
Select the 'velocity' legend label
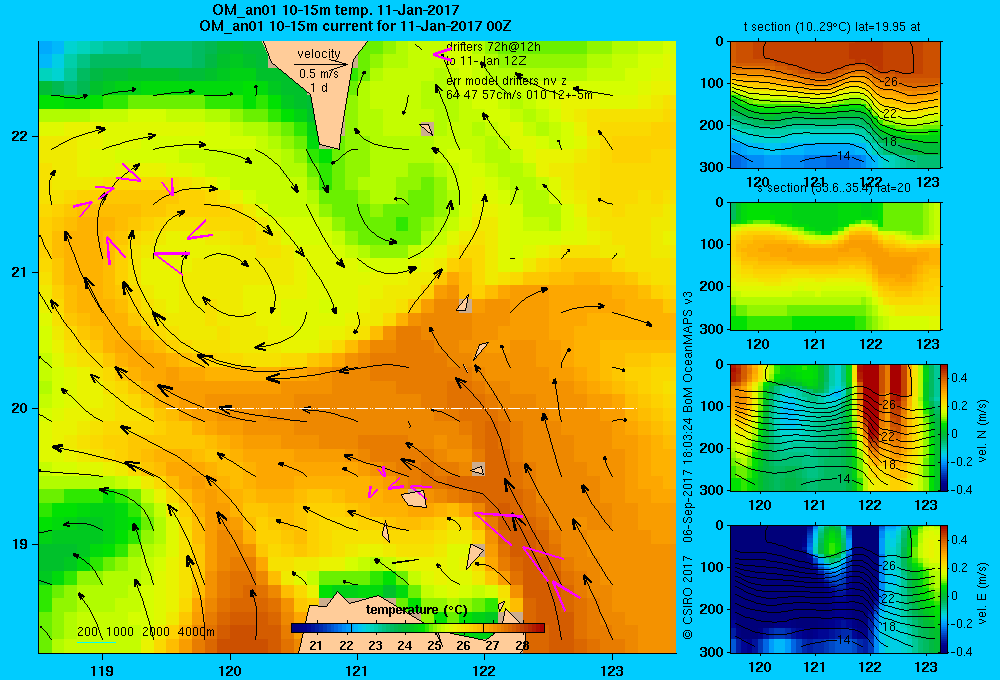pos(319,54)
